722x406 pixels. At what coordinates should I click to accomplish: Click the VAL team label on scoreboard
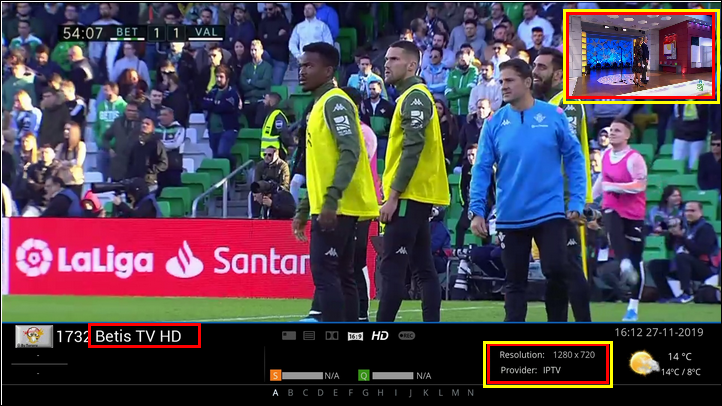pyautogui.click(x=206, y=32)
